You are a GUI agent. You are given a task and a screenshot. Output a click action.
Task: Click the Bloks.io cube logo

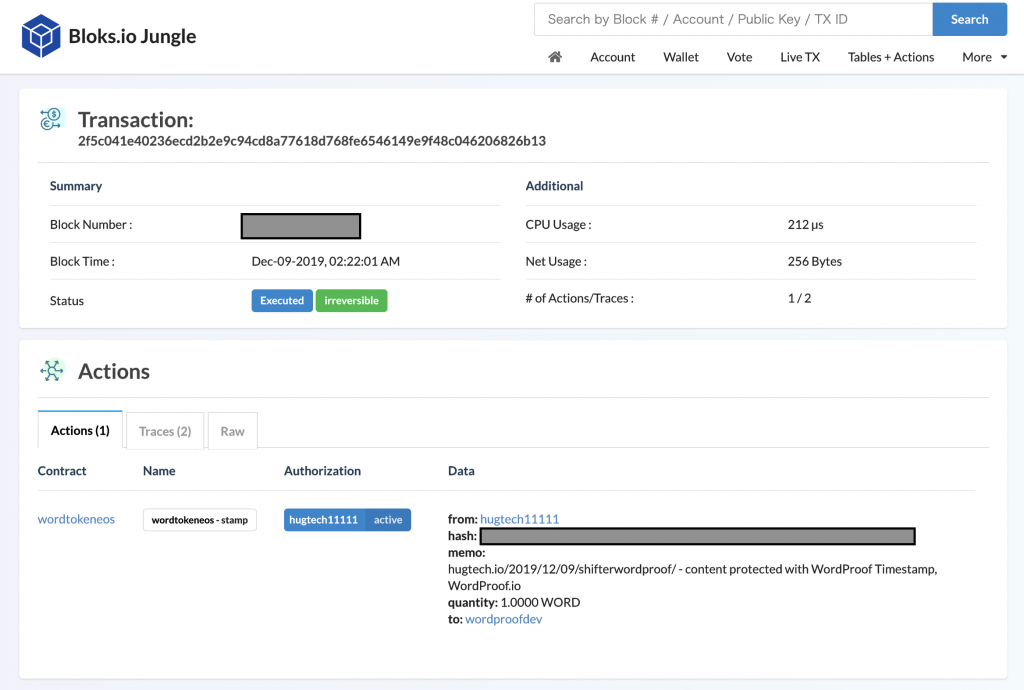[41, 36]
